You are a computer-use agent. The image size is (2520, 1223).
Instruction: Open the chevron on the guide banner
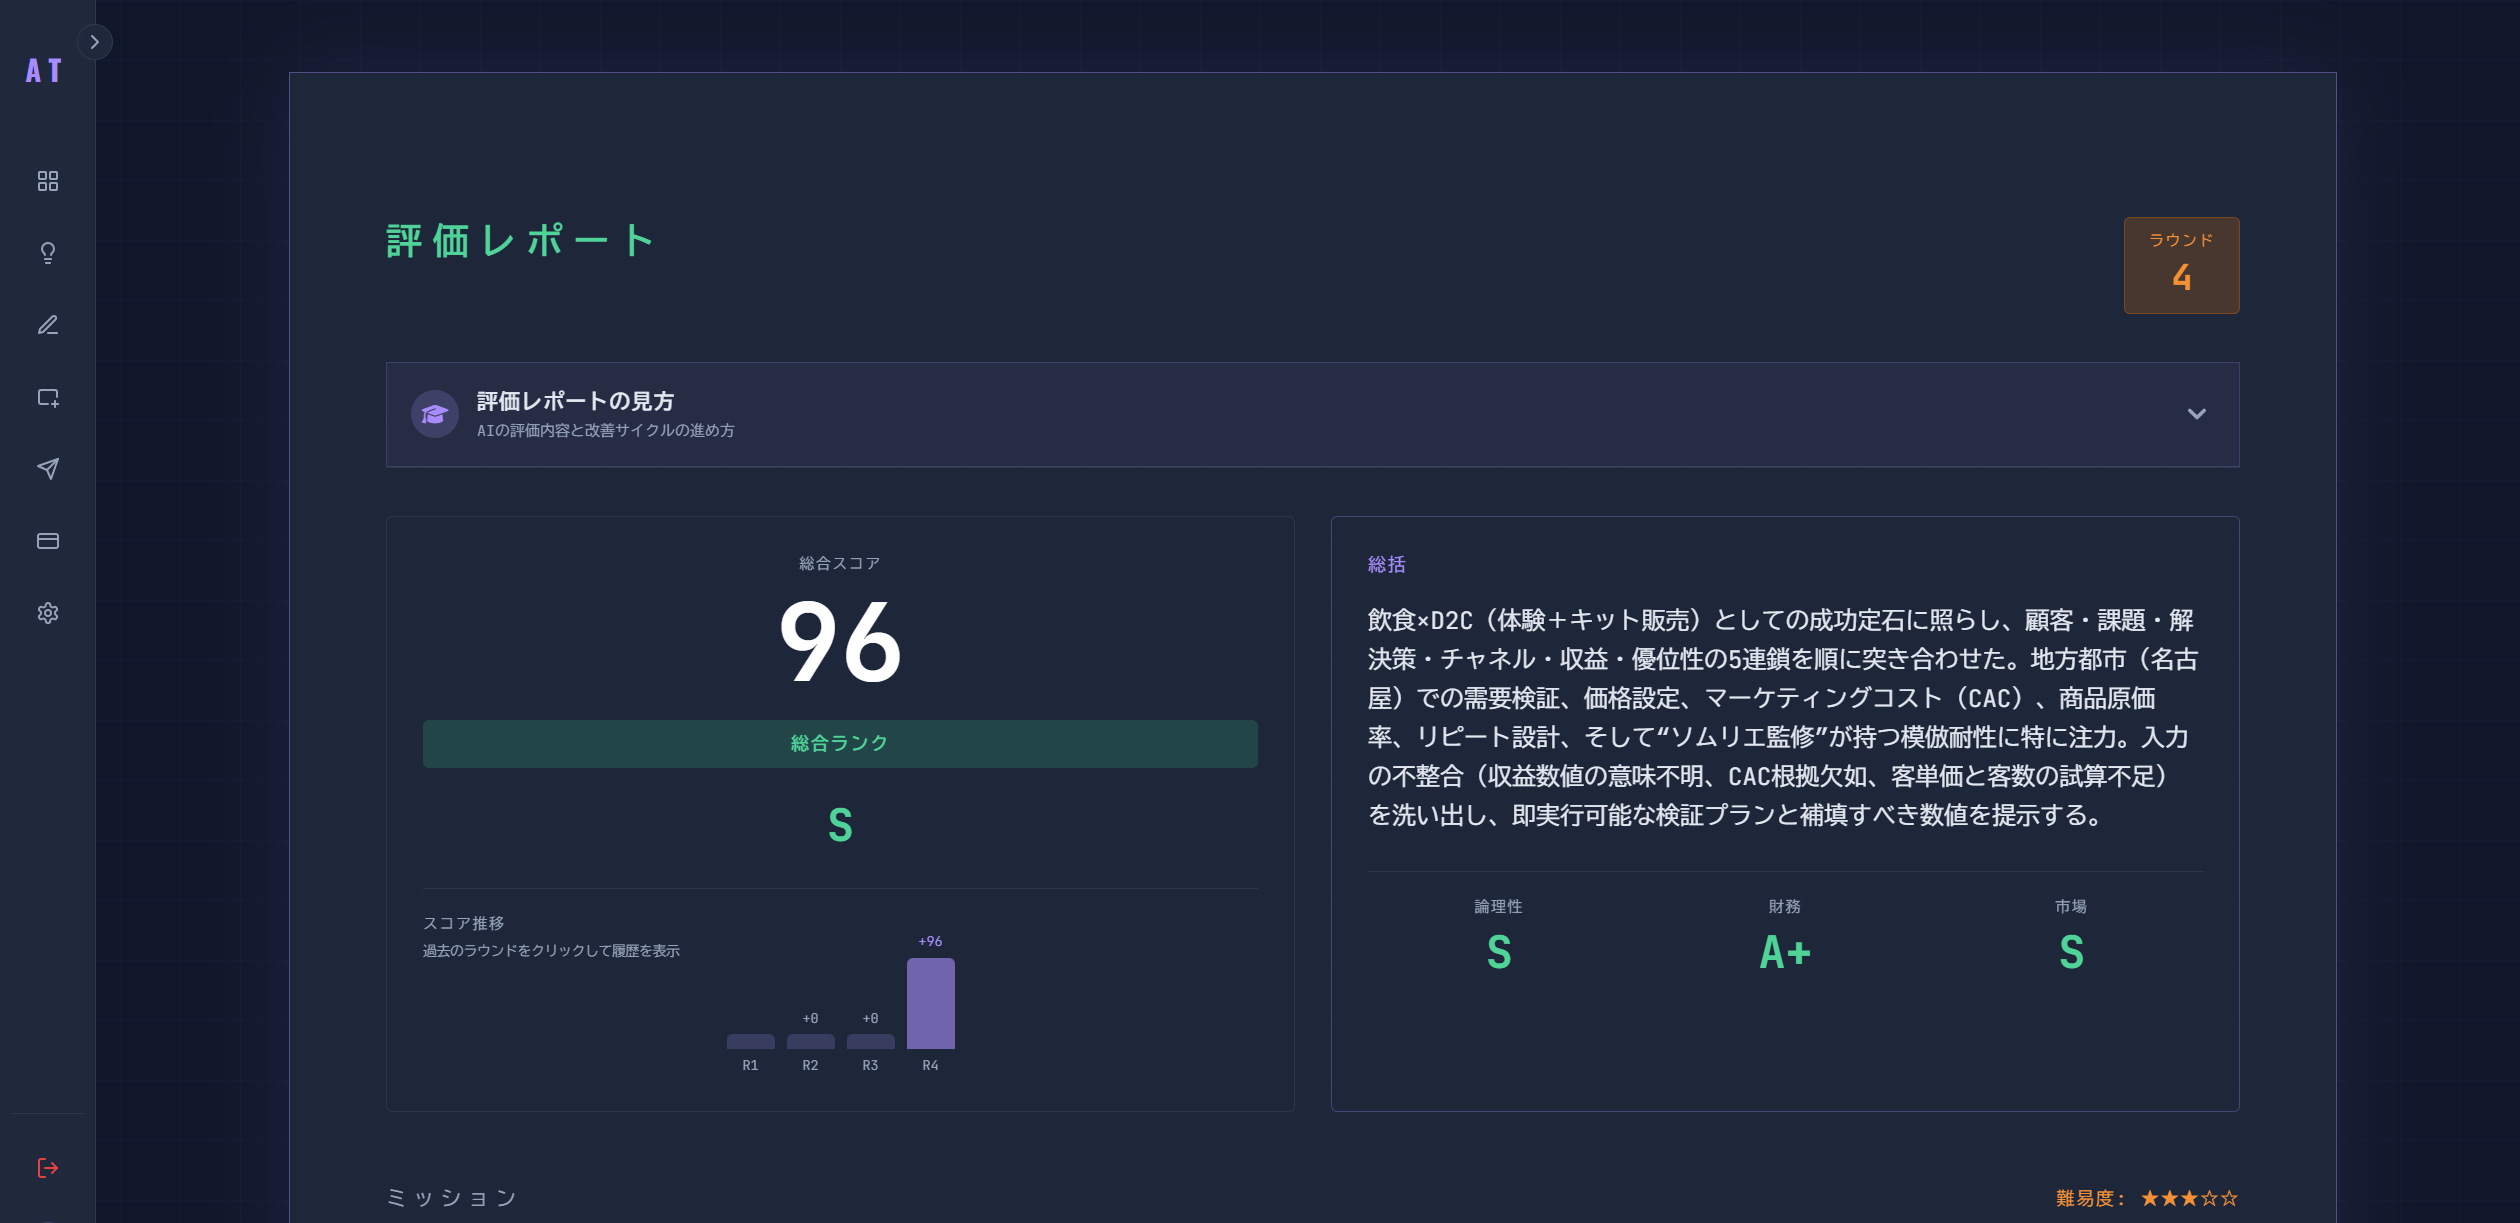2196,413
